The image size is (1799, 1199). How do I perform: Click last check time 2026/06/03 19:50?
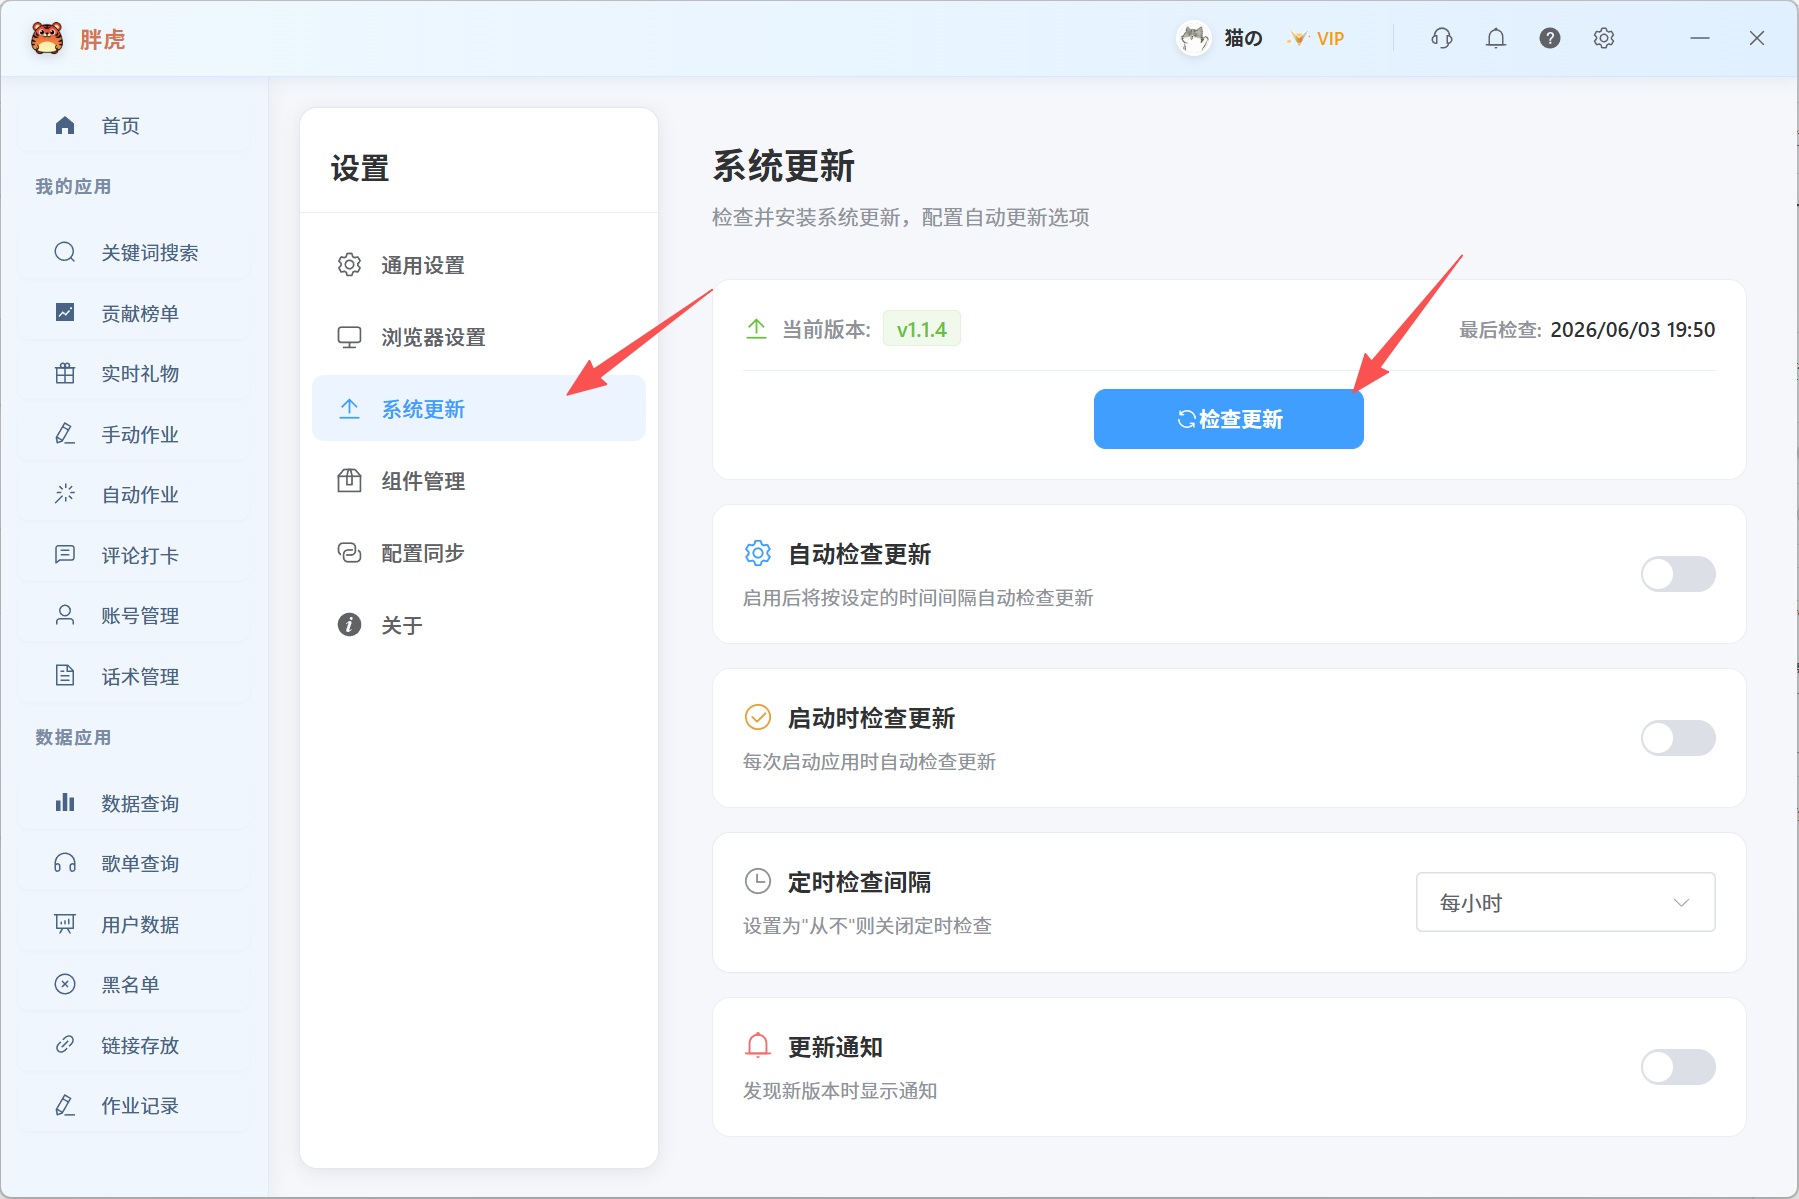click(x=1632, y=330)
